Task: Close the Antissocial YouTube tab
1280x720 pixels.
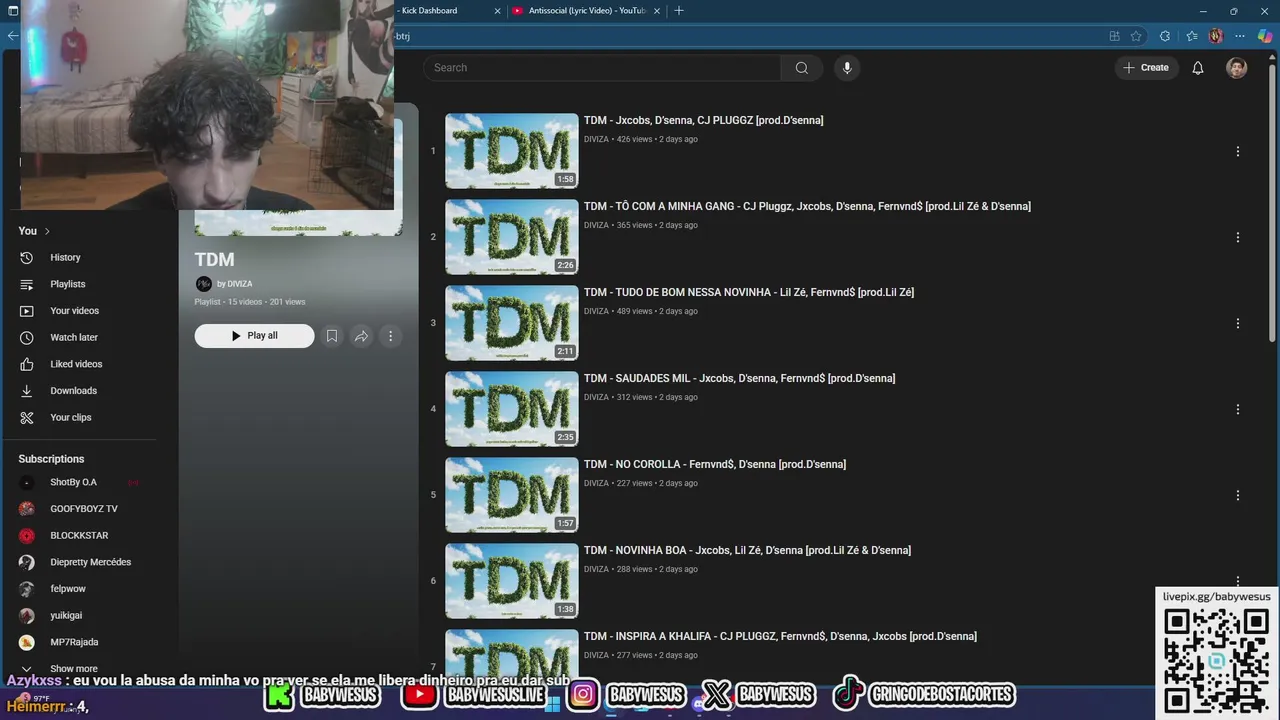Action: coord(657,11)
